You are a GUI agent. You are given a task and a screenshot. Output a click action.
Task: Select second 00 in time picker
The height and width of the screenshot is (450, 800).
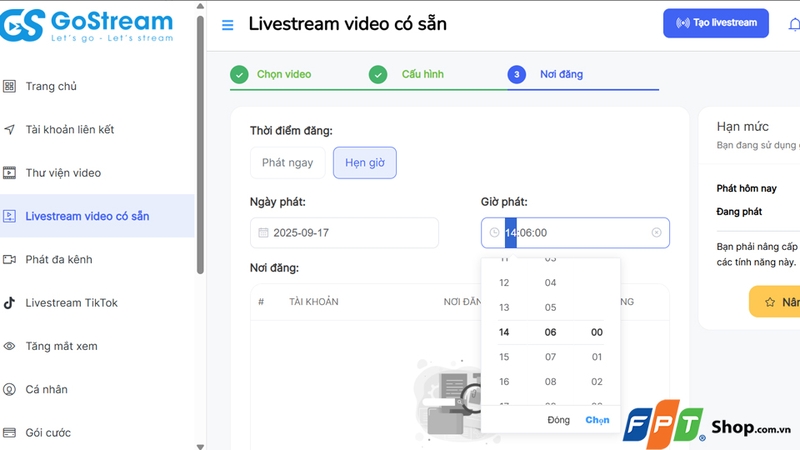tap(596, 332)
